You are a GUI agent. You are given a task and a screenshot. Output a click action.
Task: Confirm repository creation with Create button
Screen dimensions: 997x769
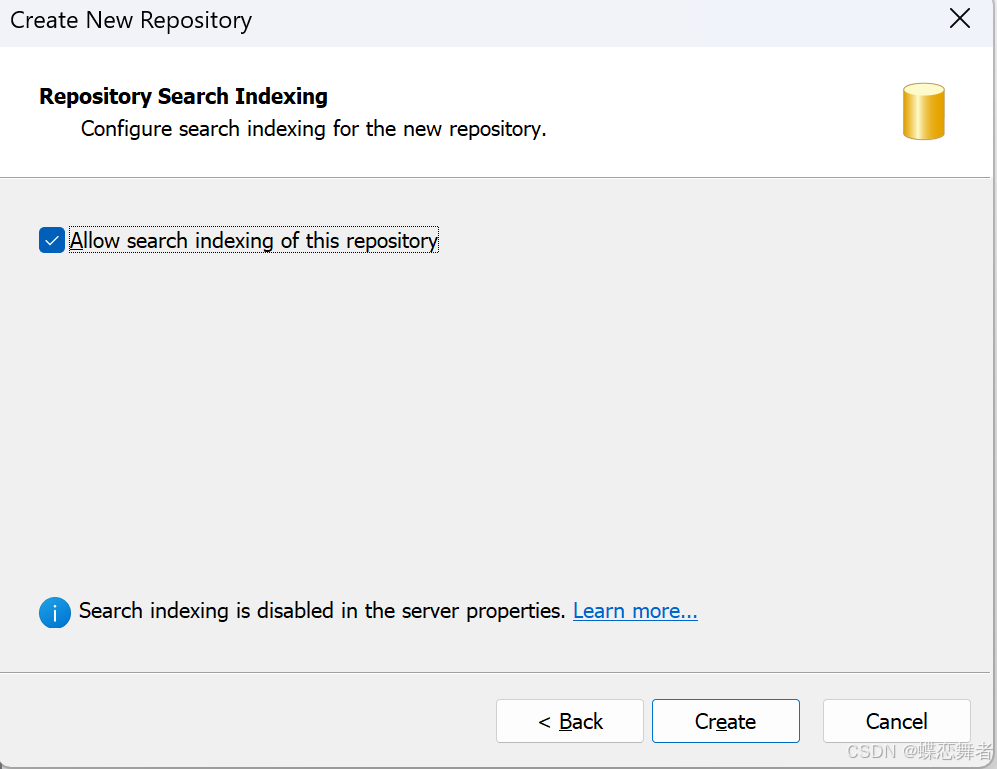click(x=725, y=721)
